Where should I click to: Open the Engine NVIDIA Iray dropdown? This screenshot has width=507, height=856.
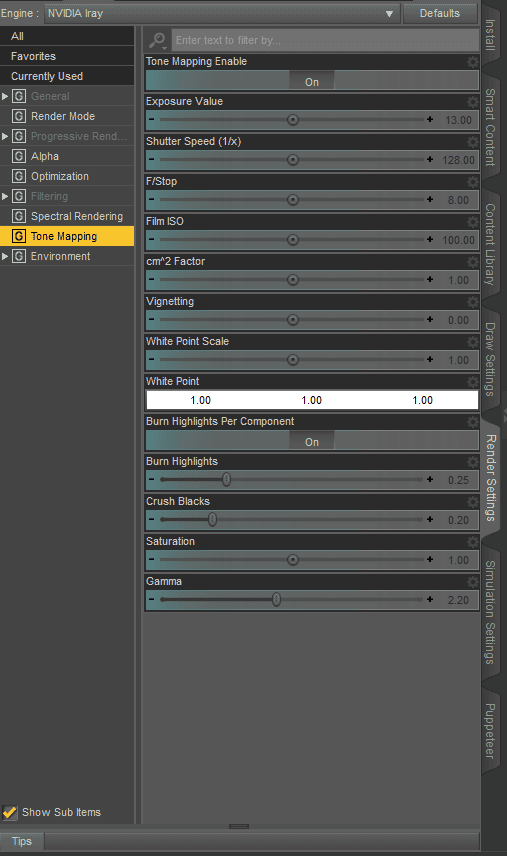click(x=222, y=14)
